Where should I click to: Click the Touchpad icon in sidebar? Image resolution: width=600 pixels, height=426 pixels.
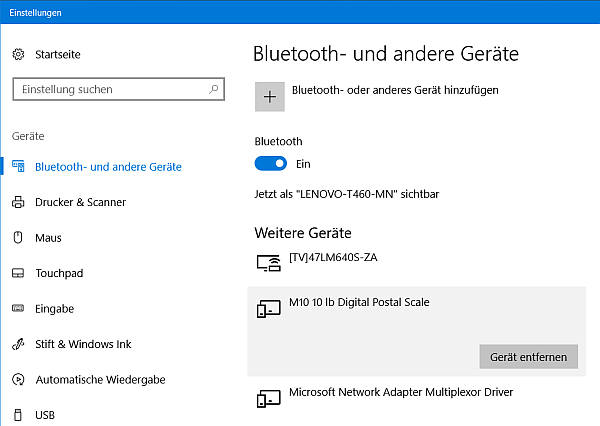click(18, 273)
